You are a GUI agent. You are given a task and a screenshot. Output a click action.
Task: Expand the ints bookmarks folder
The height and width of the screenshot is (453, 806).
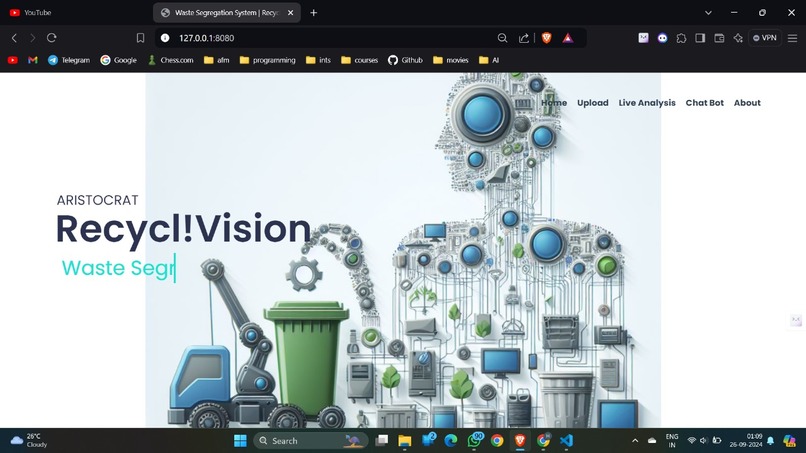point(318,60)
